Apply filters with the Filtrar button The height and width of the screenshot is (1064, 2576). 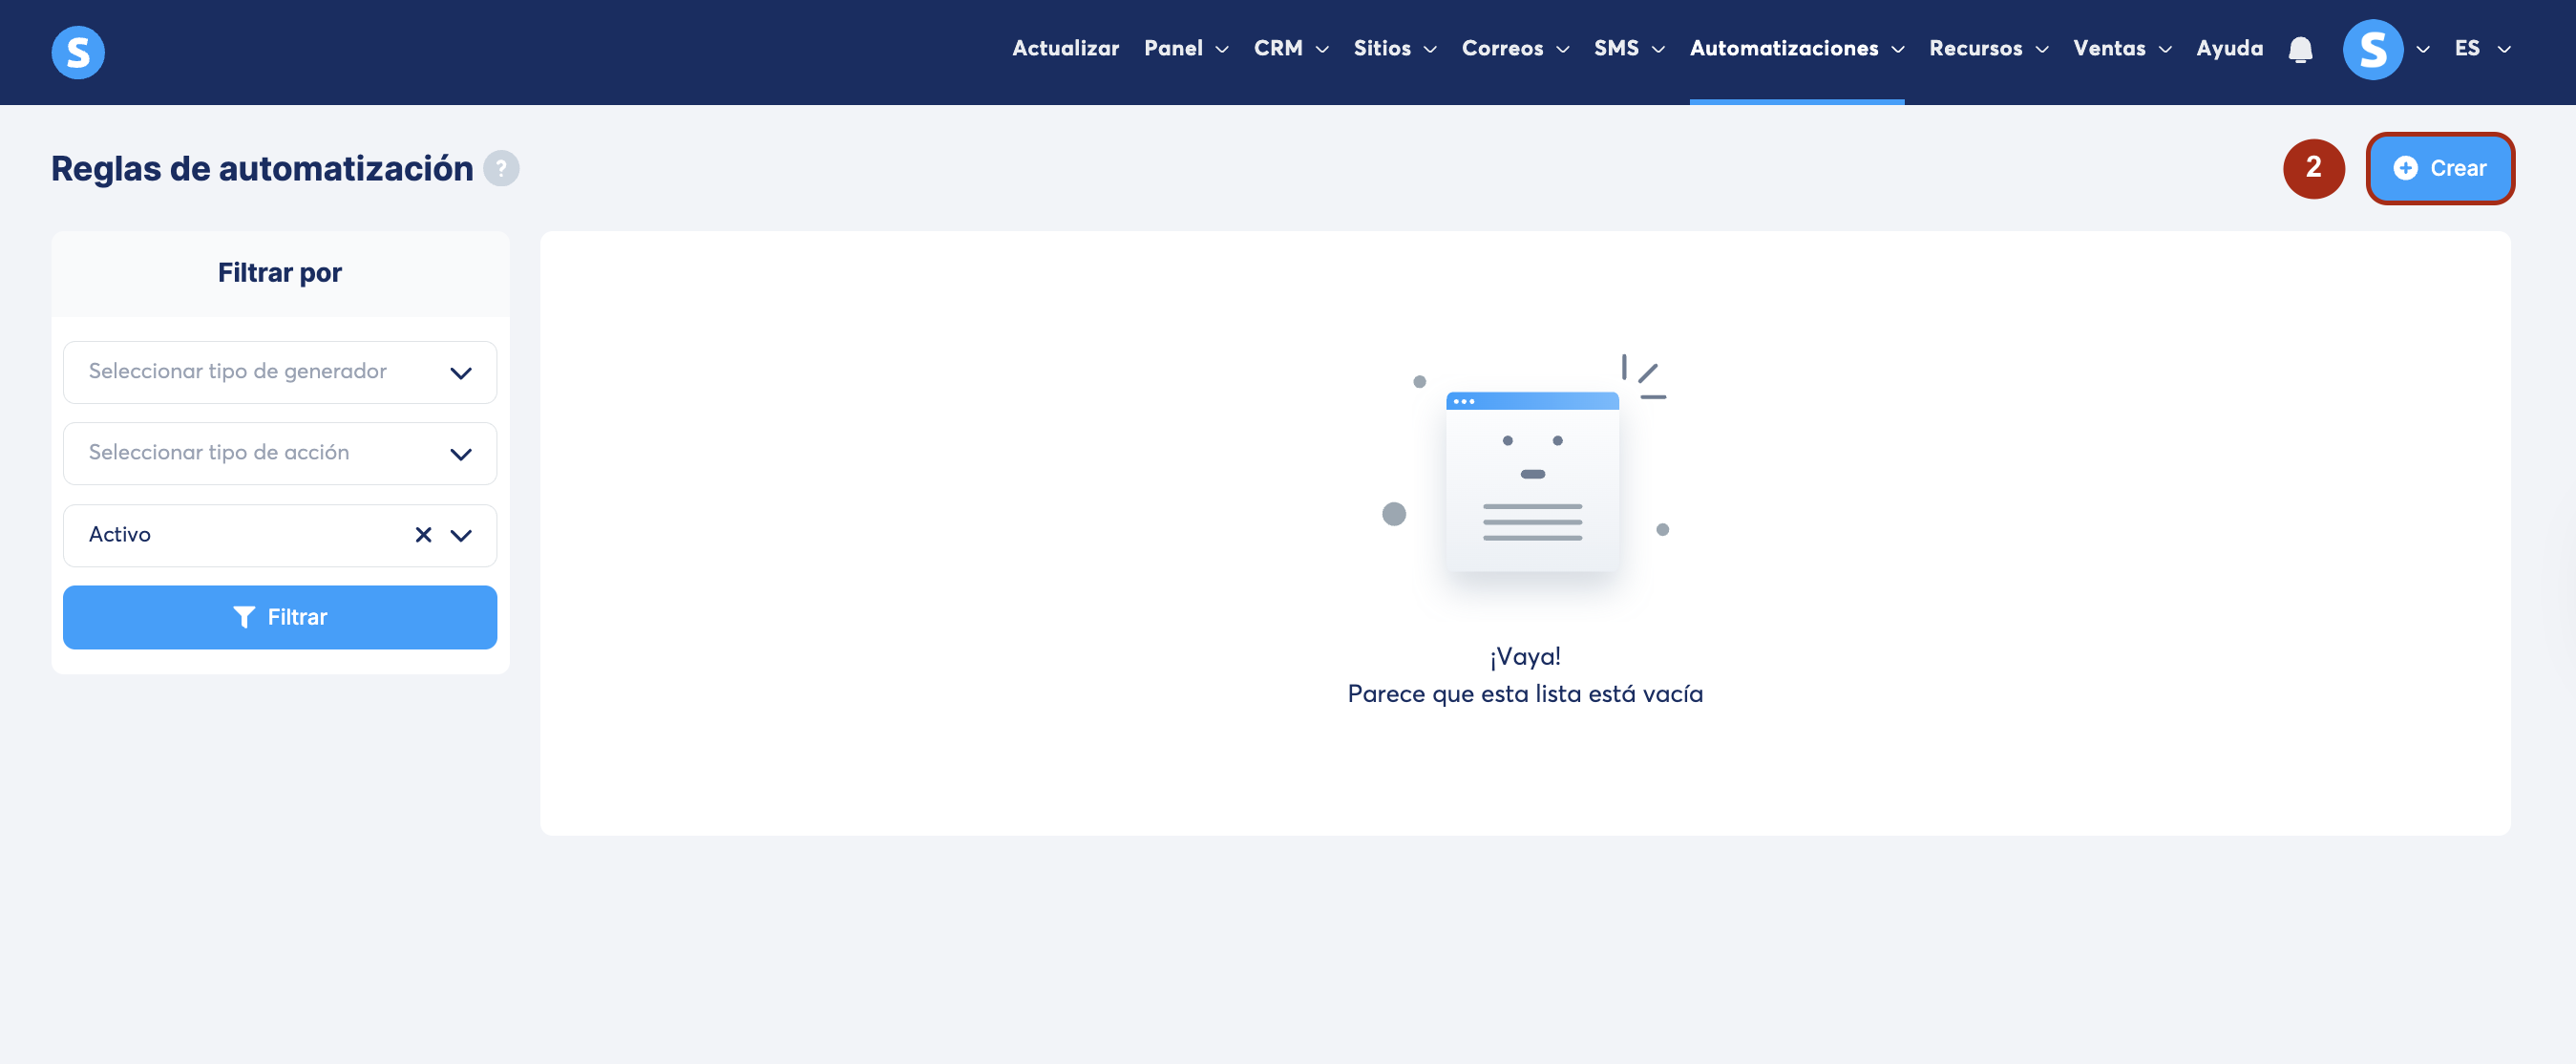(x=280, y=617)
